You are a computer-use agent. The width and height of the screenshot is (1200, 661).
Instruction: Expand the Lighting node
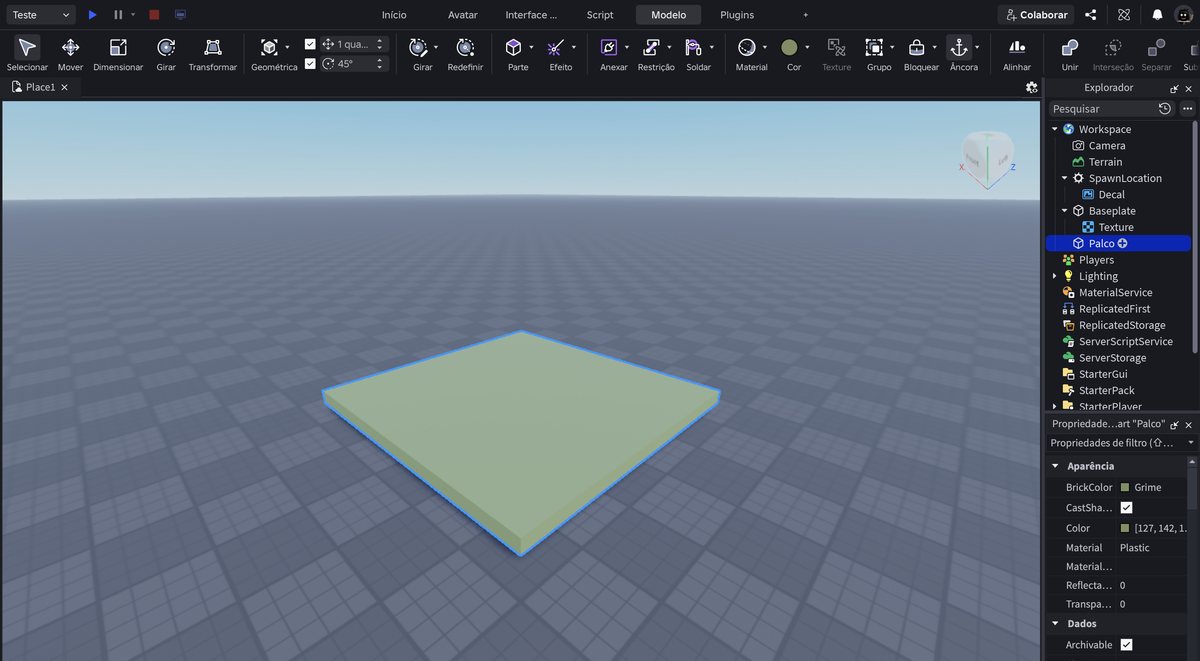tap(1054, 276)
